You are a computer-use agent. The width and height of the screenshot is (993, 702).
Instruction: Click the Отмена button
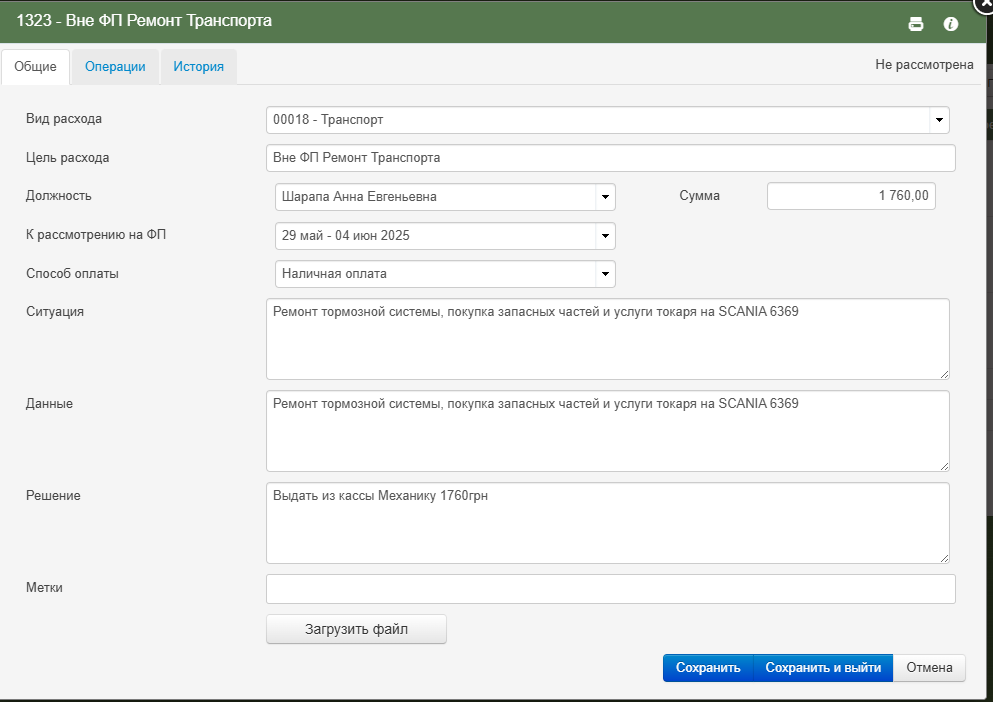pos(929,668)
